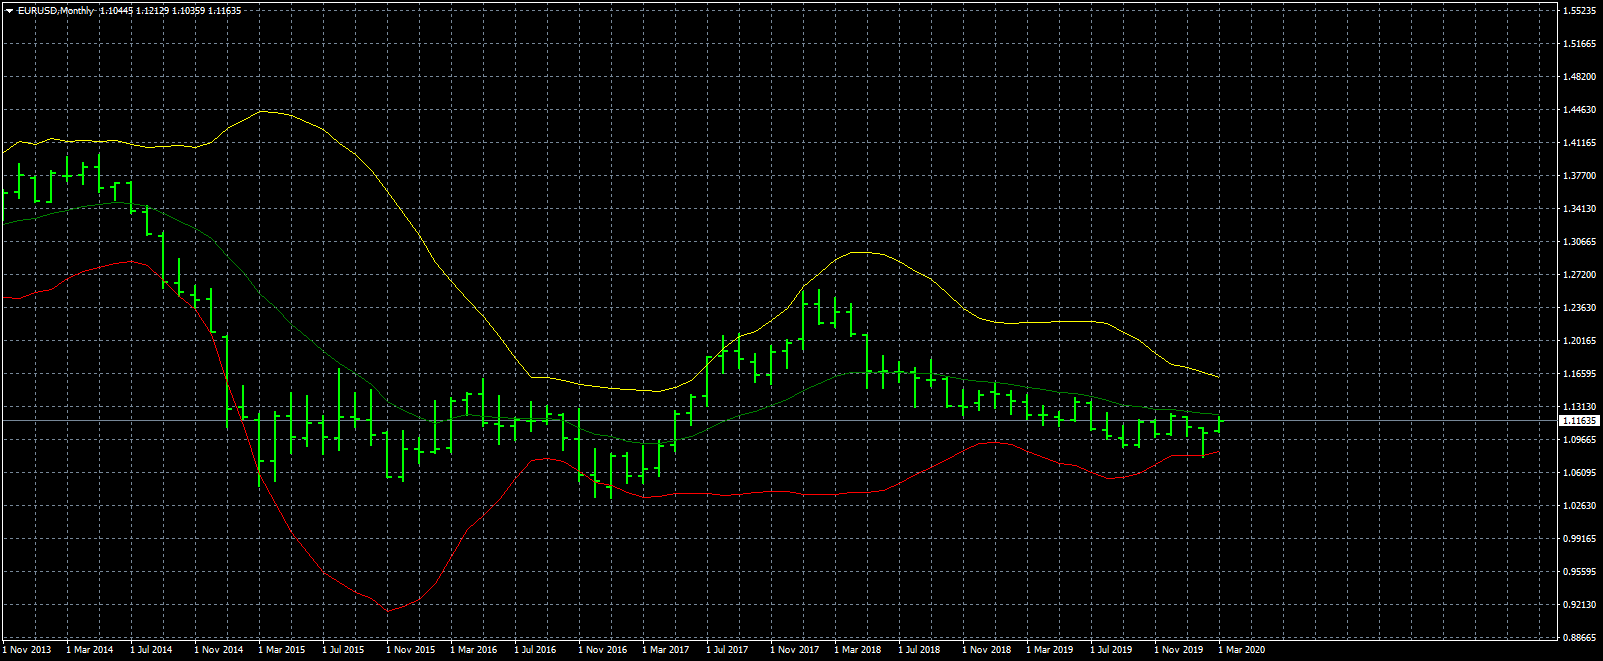Click the 1 Mar 2018 date label
The width and height of the screenshot is (1603, 661).
858,650
